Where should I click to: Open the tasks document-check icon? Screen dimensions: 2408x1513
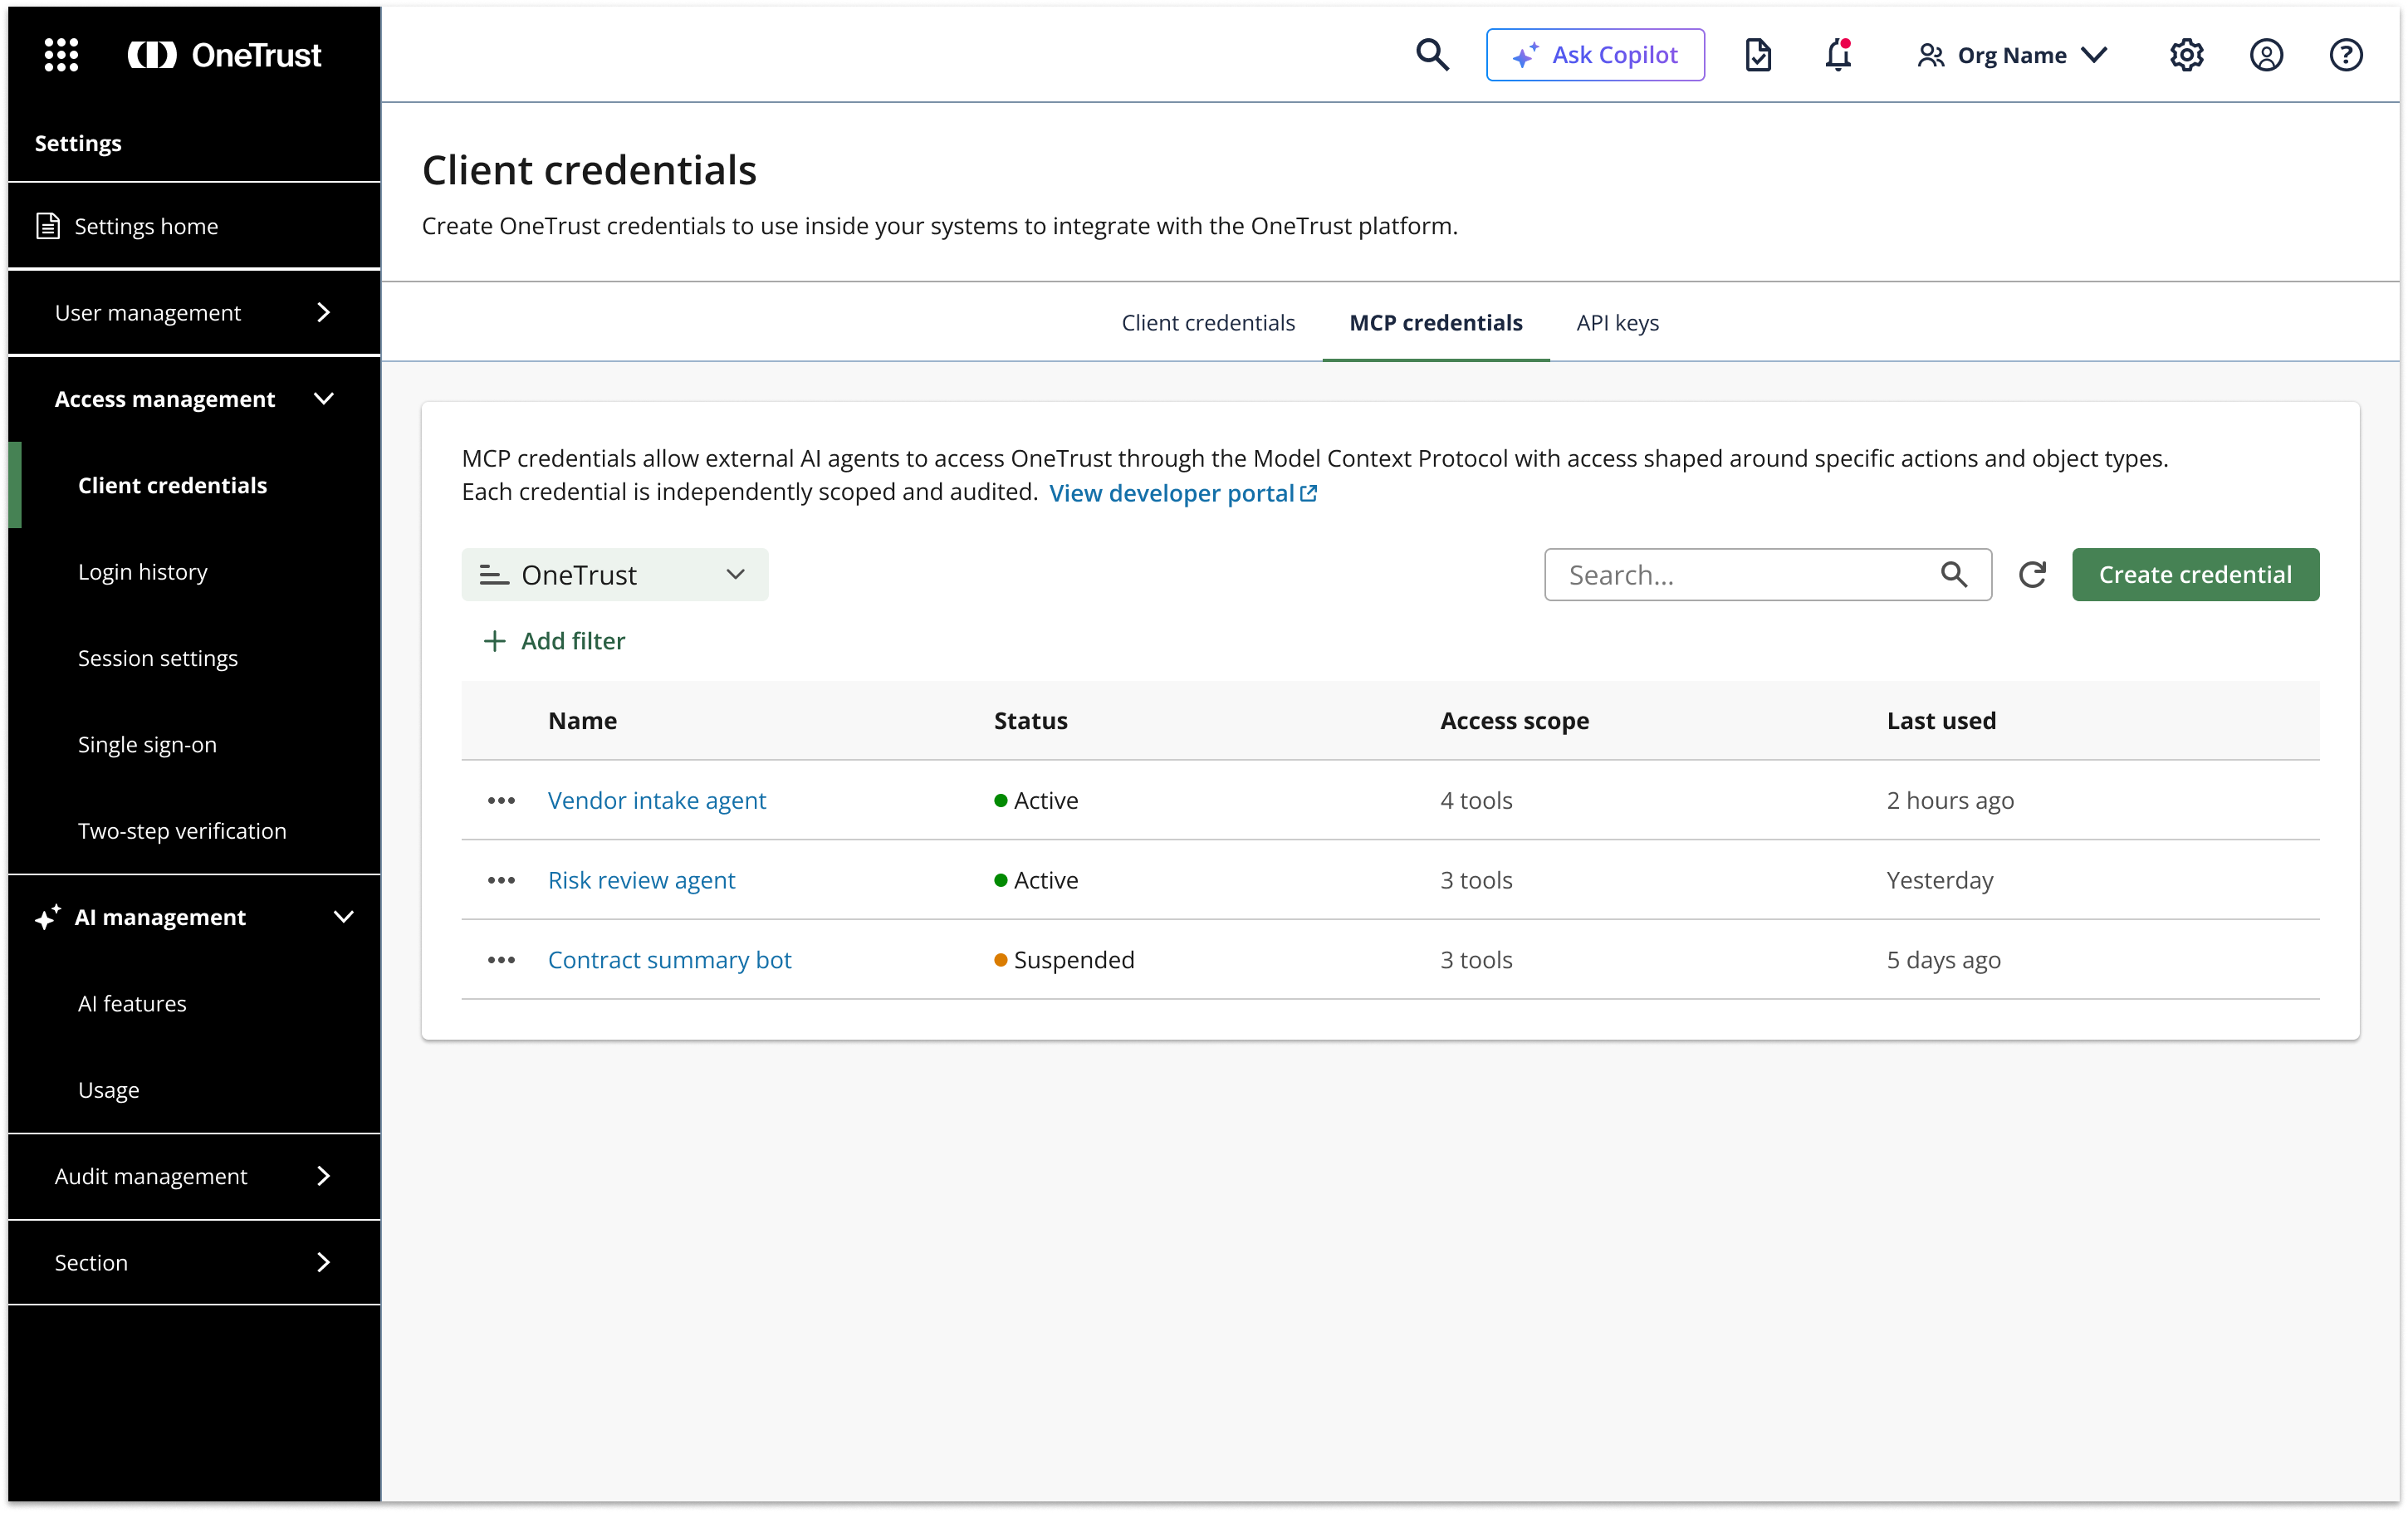coord(1758,55)
